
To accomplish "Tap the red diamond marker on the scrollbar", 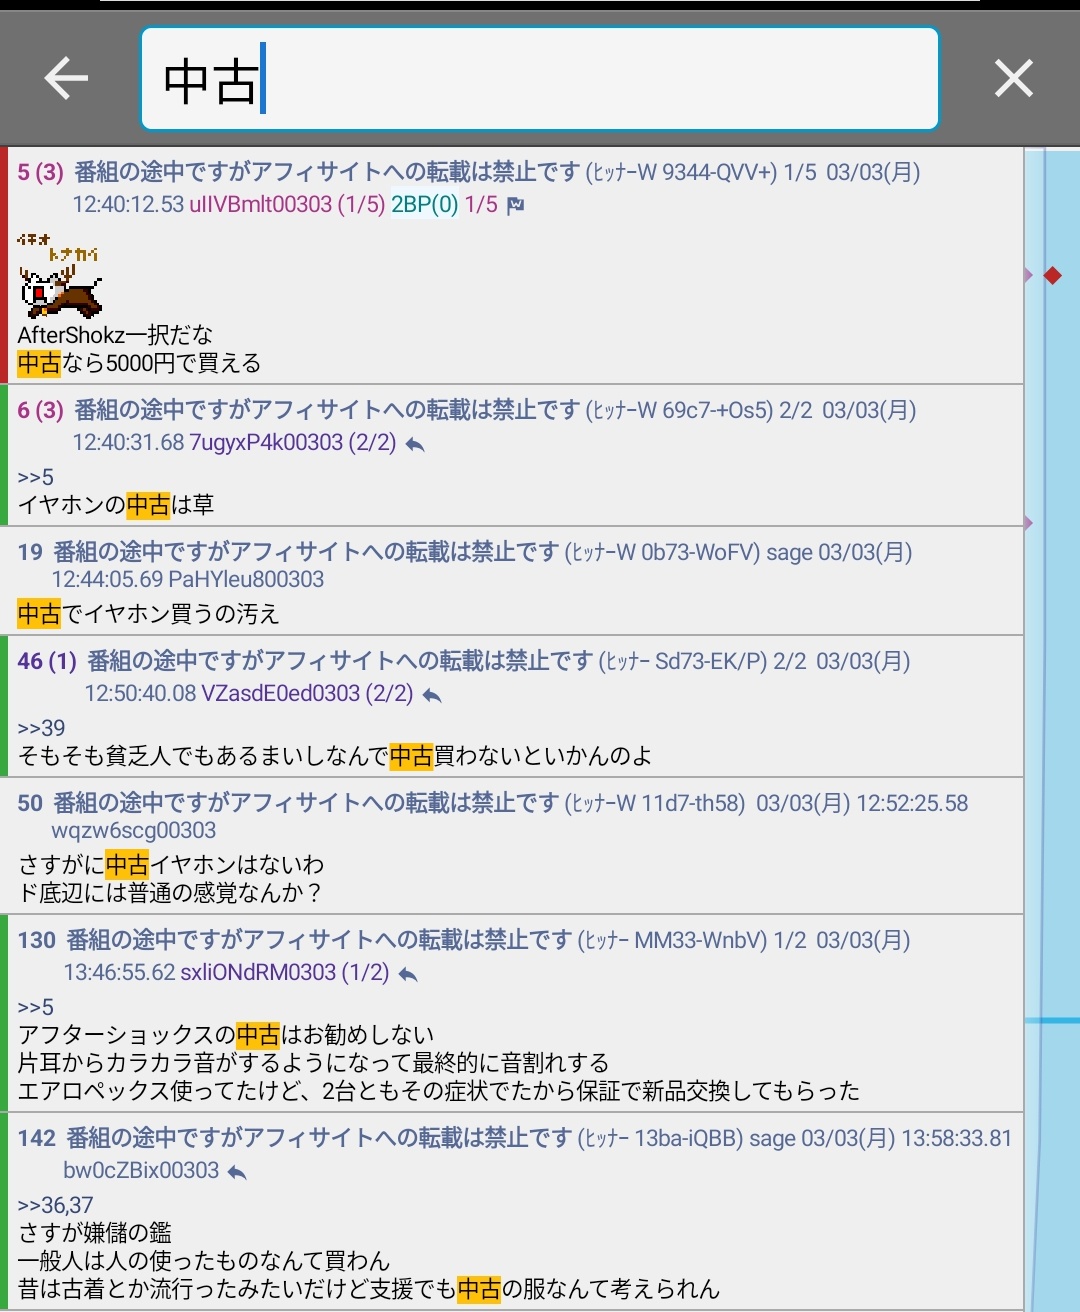I will [1052, 275].
